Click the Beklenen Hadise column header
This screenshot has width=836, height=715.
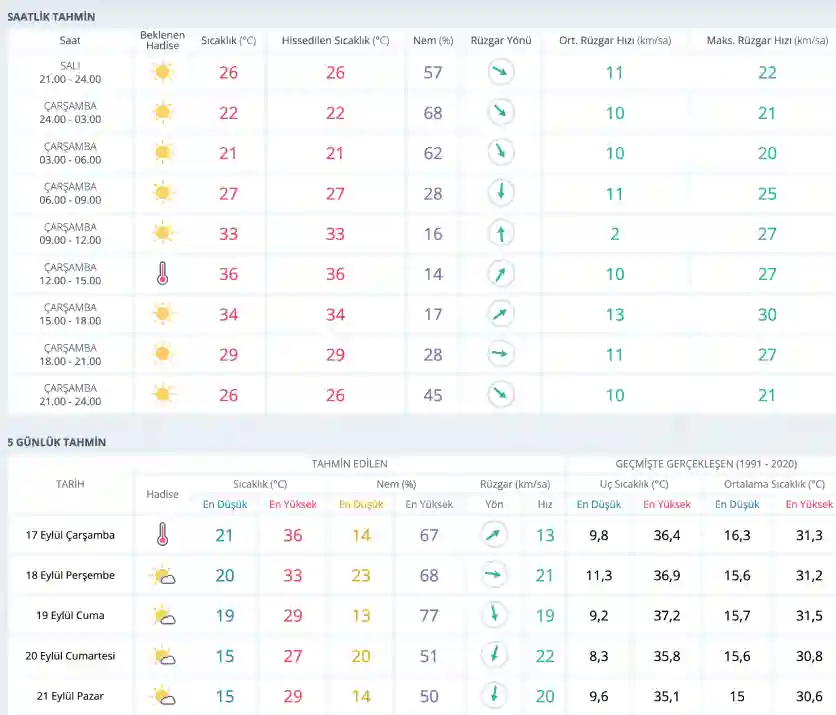tap(162, 41)
